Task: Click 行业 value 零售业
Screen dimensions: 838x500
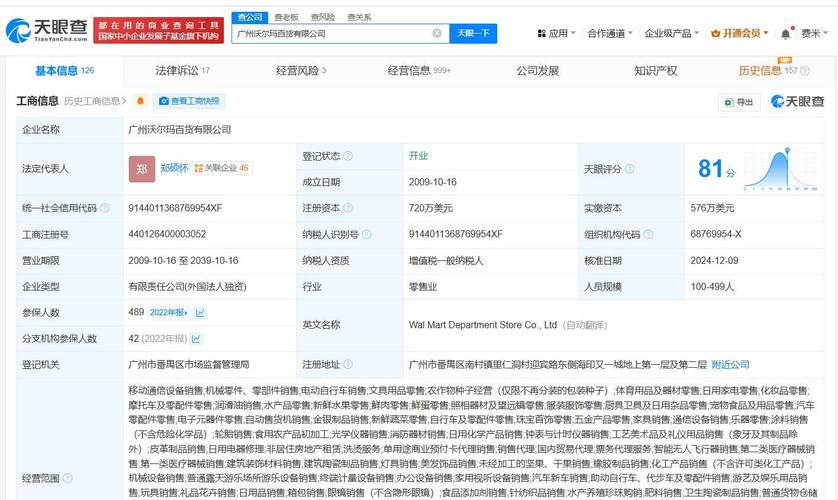Action: 423,286
